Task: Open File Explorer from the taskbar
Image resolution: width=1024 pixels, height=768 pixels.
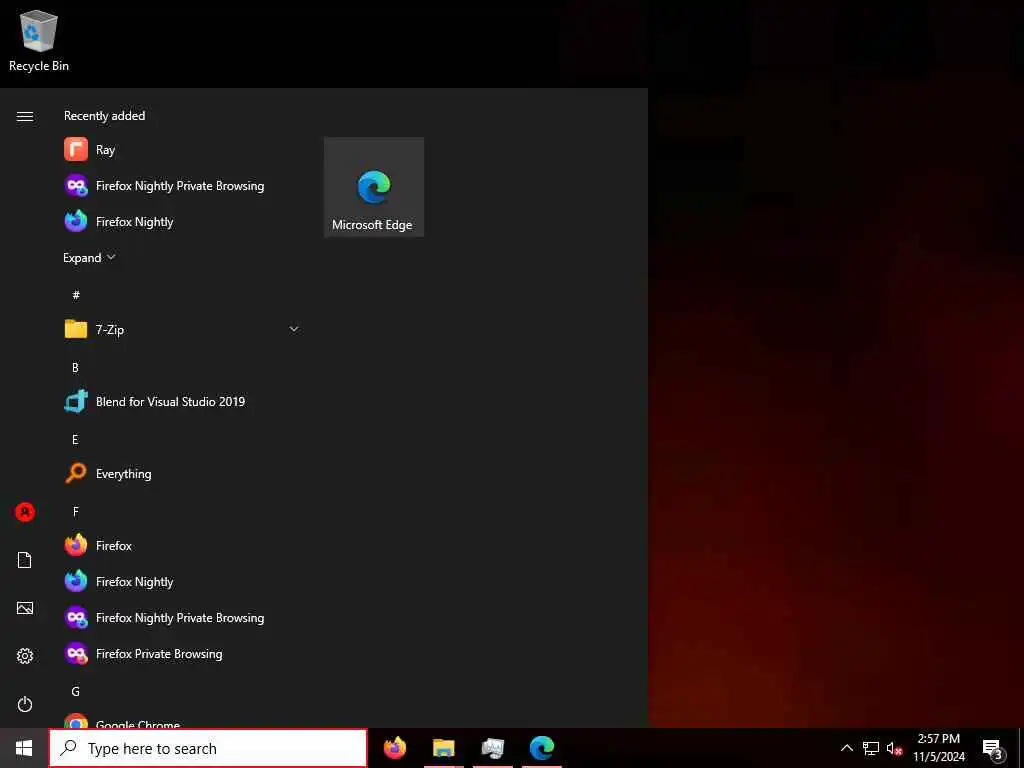Action: (x=443, y=748)
